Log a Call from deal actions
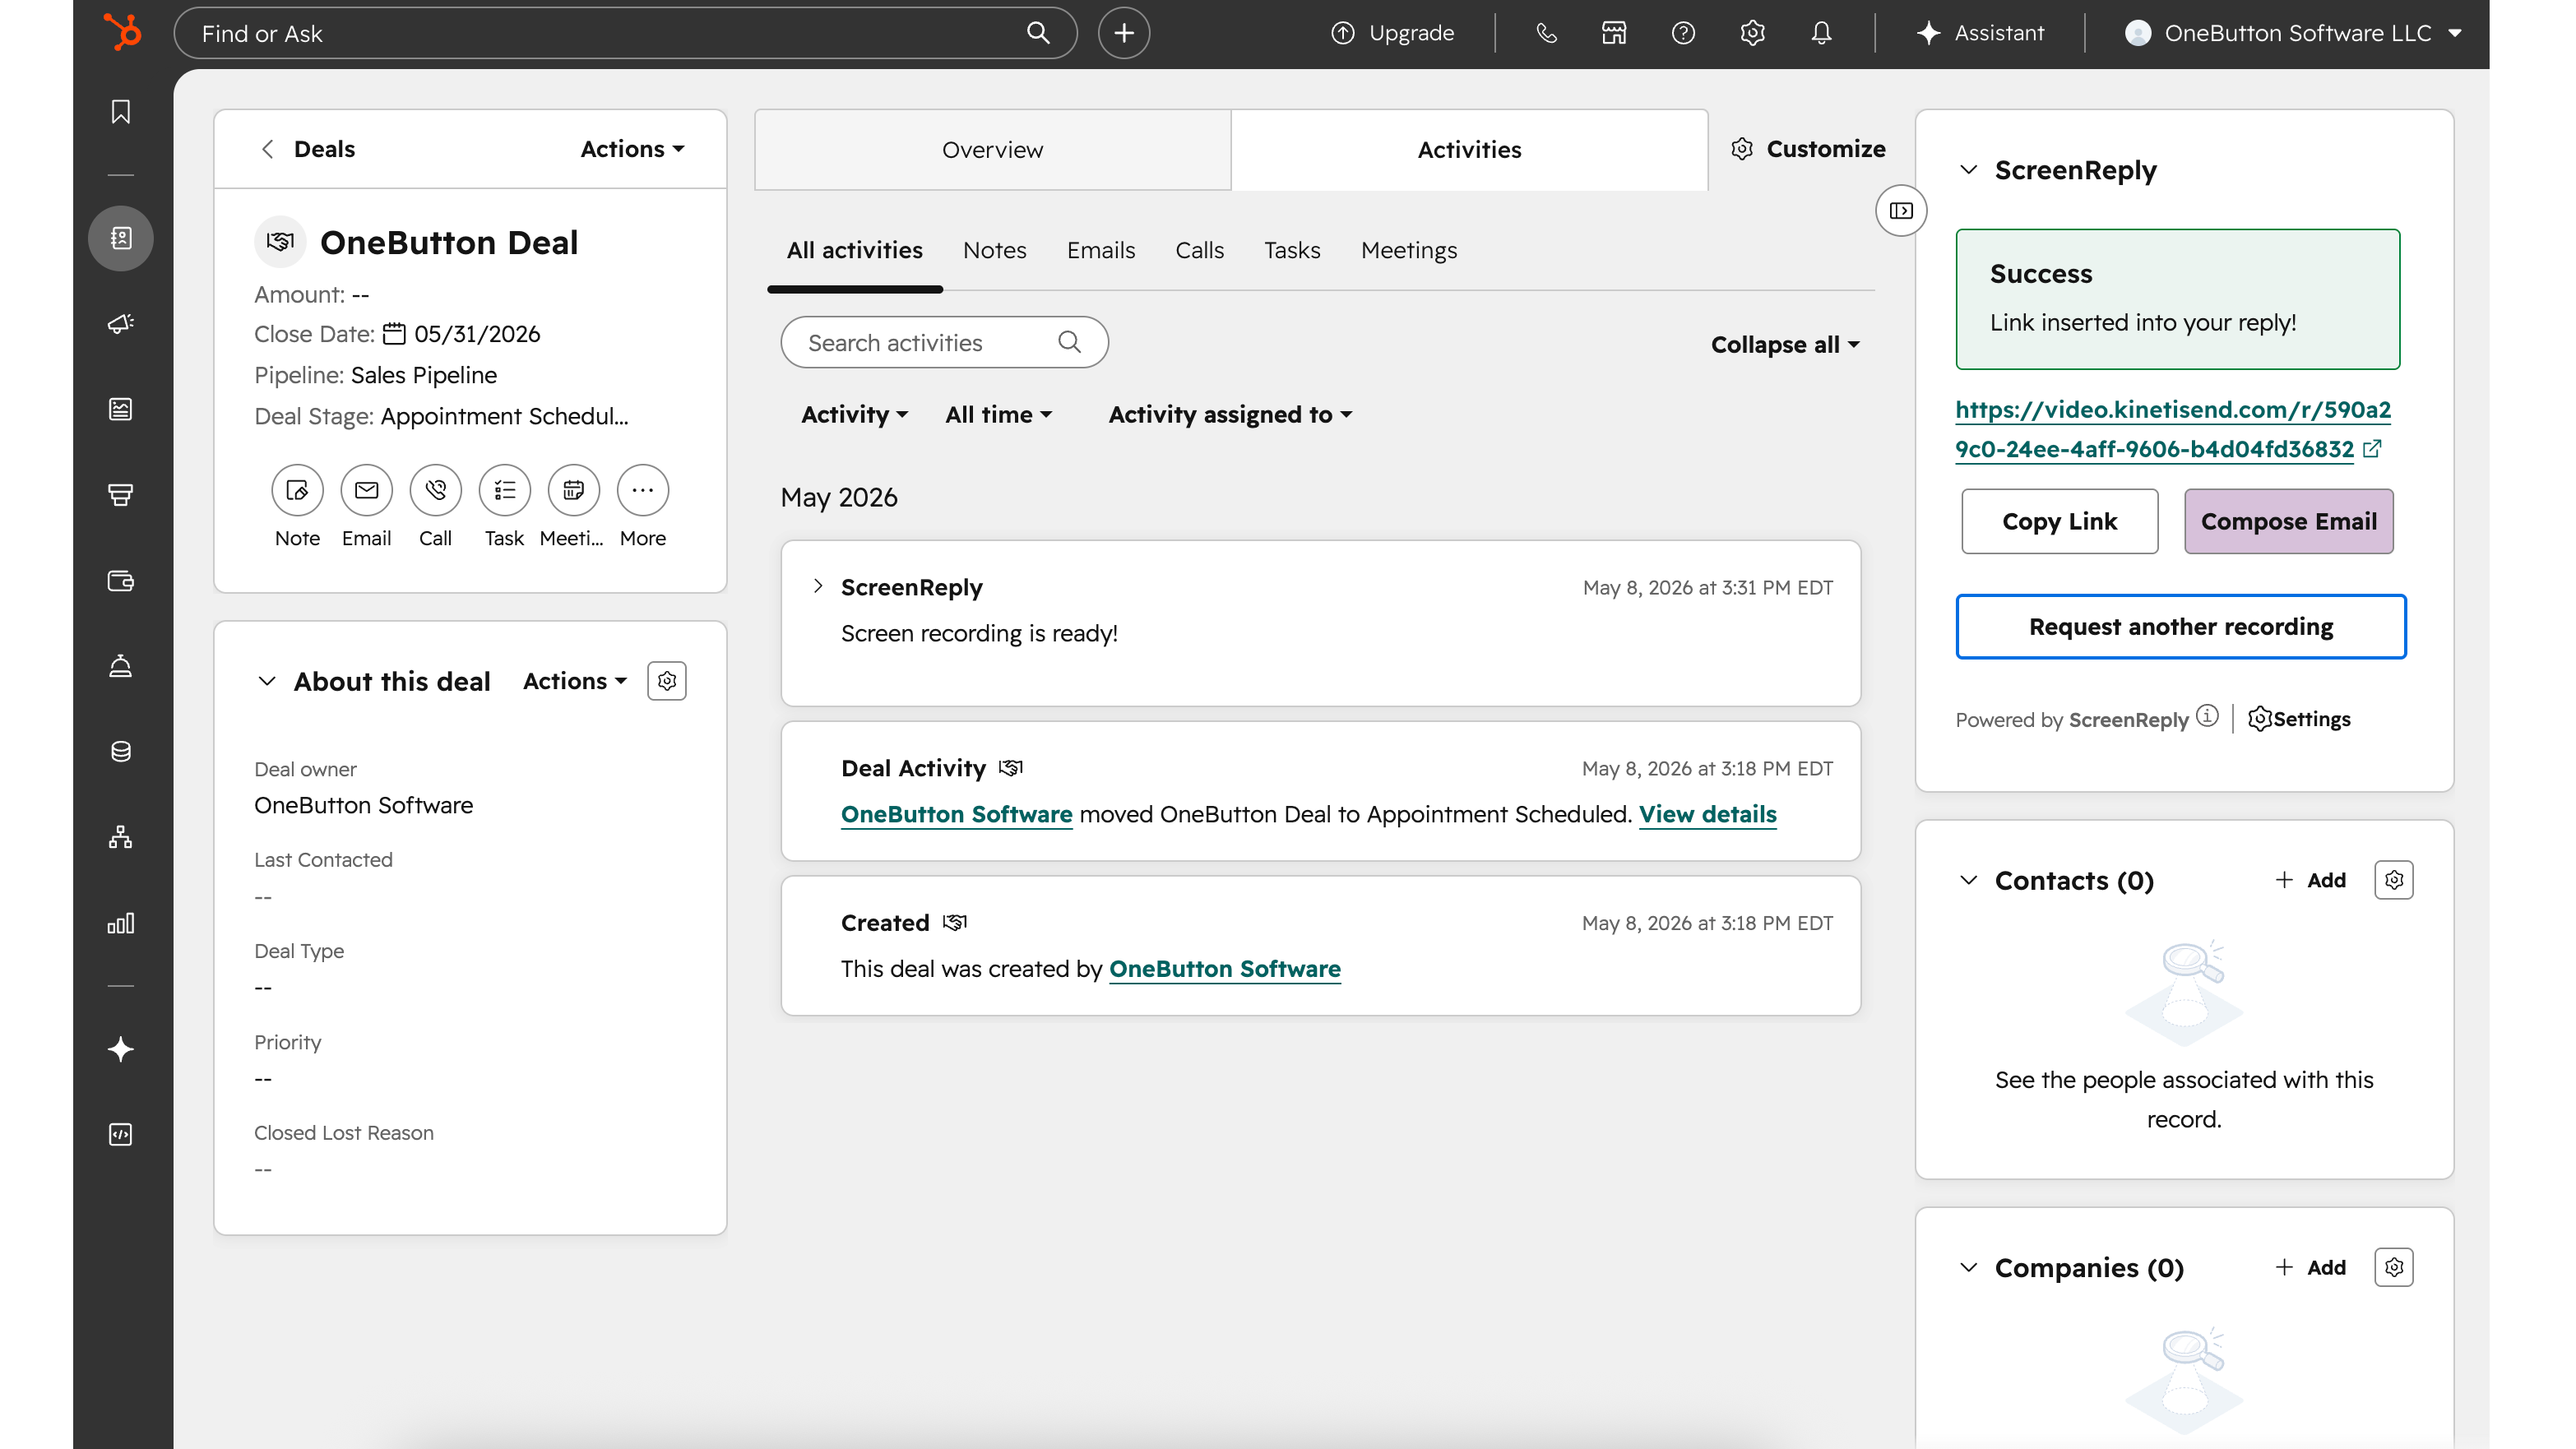Viewport: 2576px width, 1449px height. click(x=435, y=490)
